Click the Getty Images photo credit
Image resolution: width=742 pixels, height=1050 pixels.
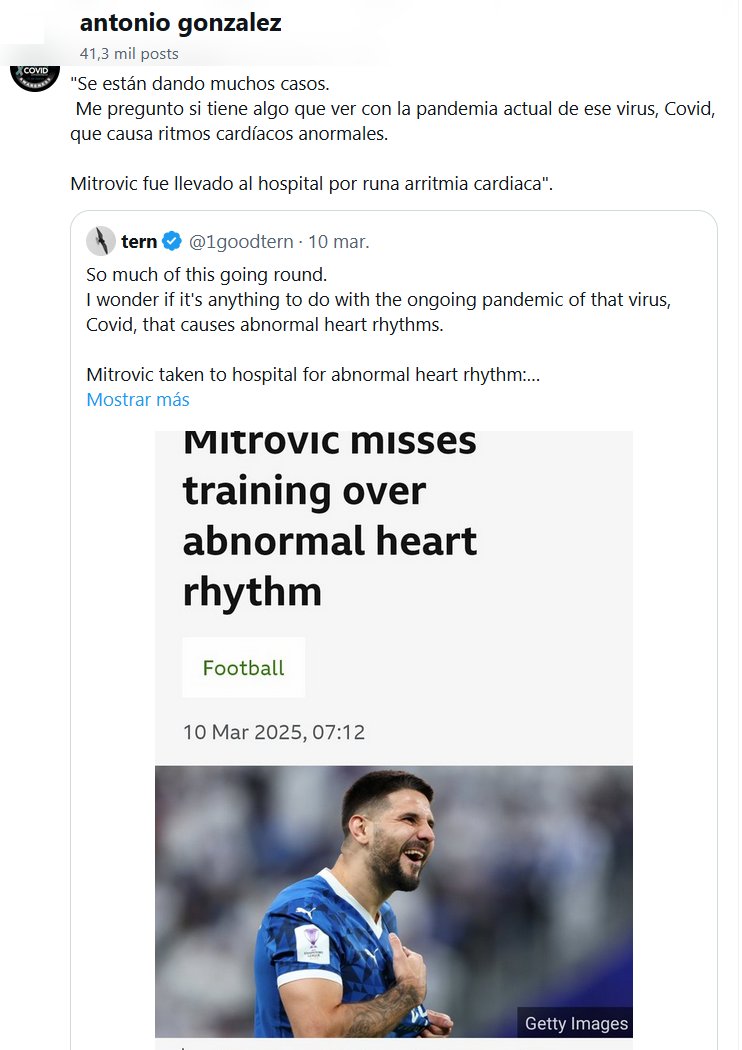click(576, 1023)
